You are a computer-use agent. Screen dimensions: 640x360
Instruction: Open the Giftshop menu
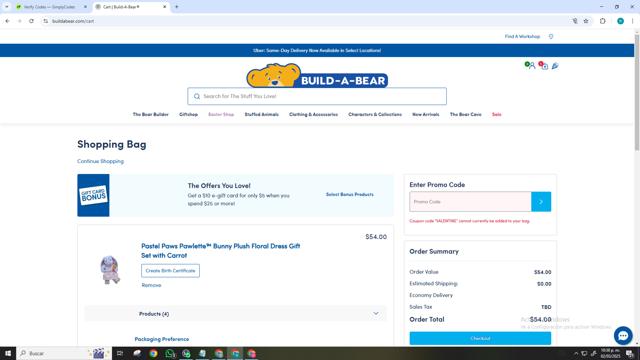click(189, 114)
